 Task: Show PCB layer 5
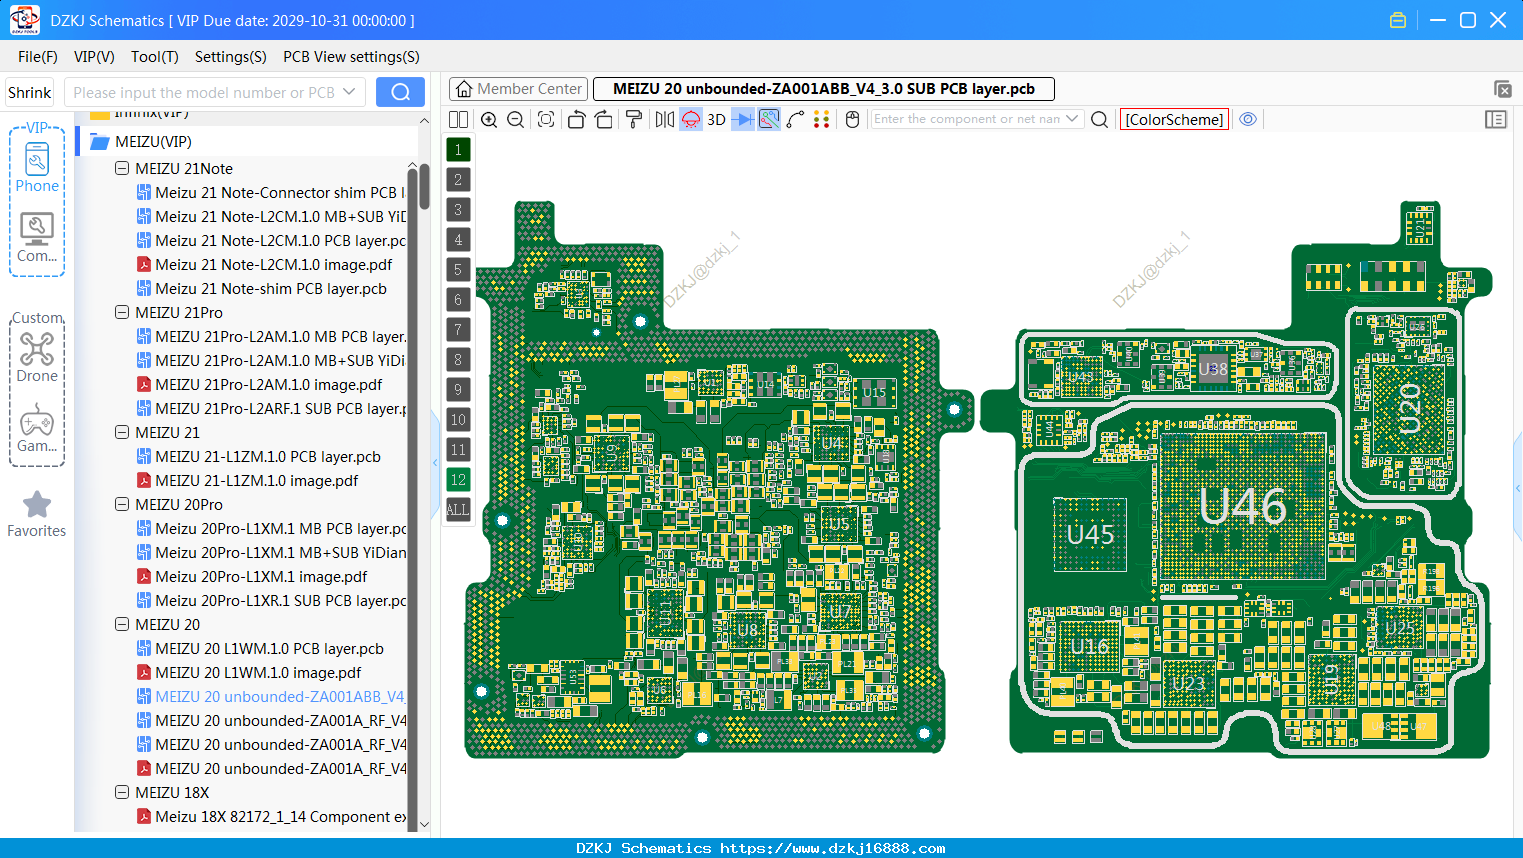pyautogui.click(x=458, y=270)
